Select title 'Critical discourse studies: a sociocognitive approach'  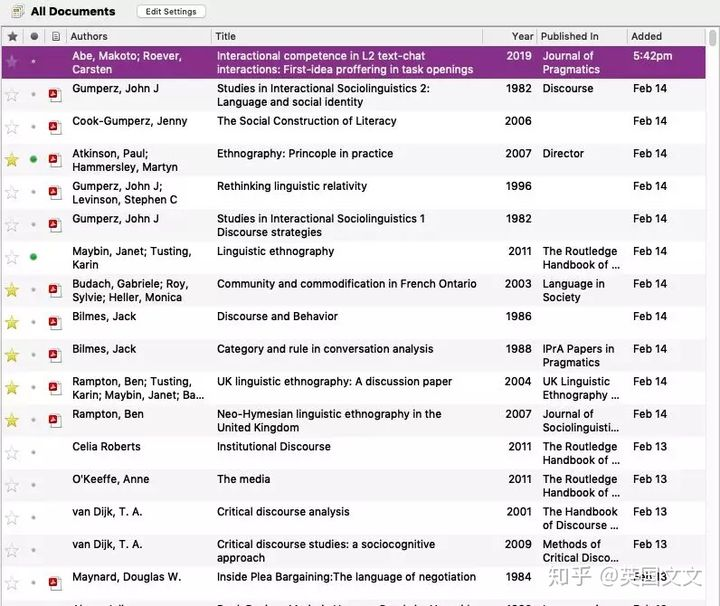click(x=326, y=551)
